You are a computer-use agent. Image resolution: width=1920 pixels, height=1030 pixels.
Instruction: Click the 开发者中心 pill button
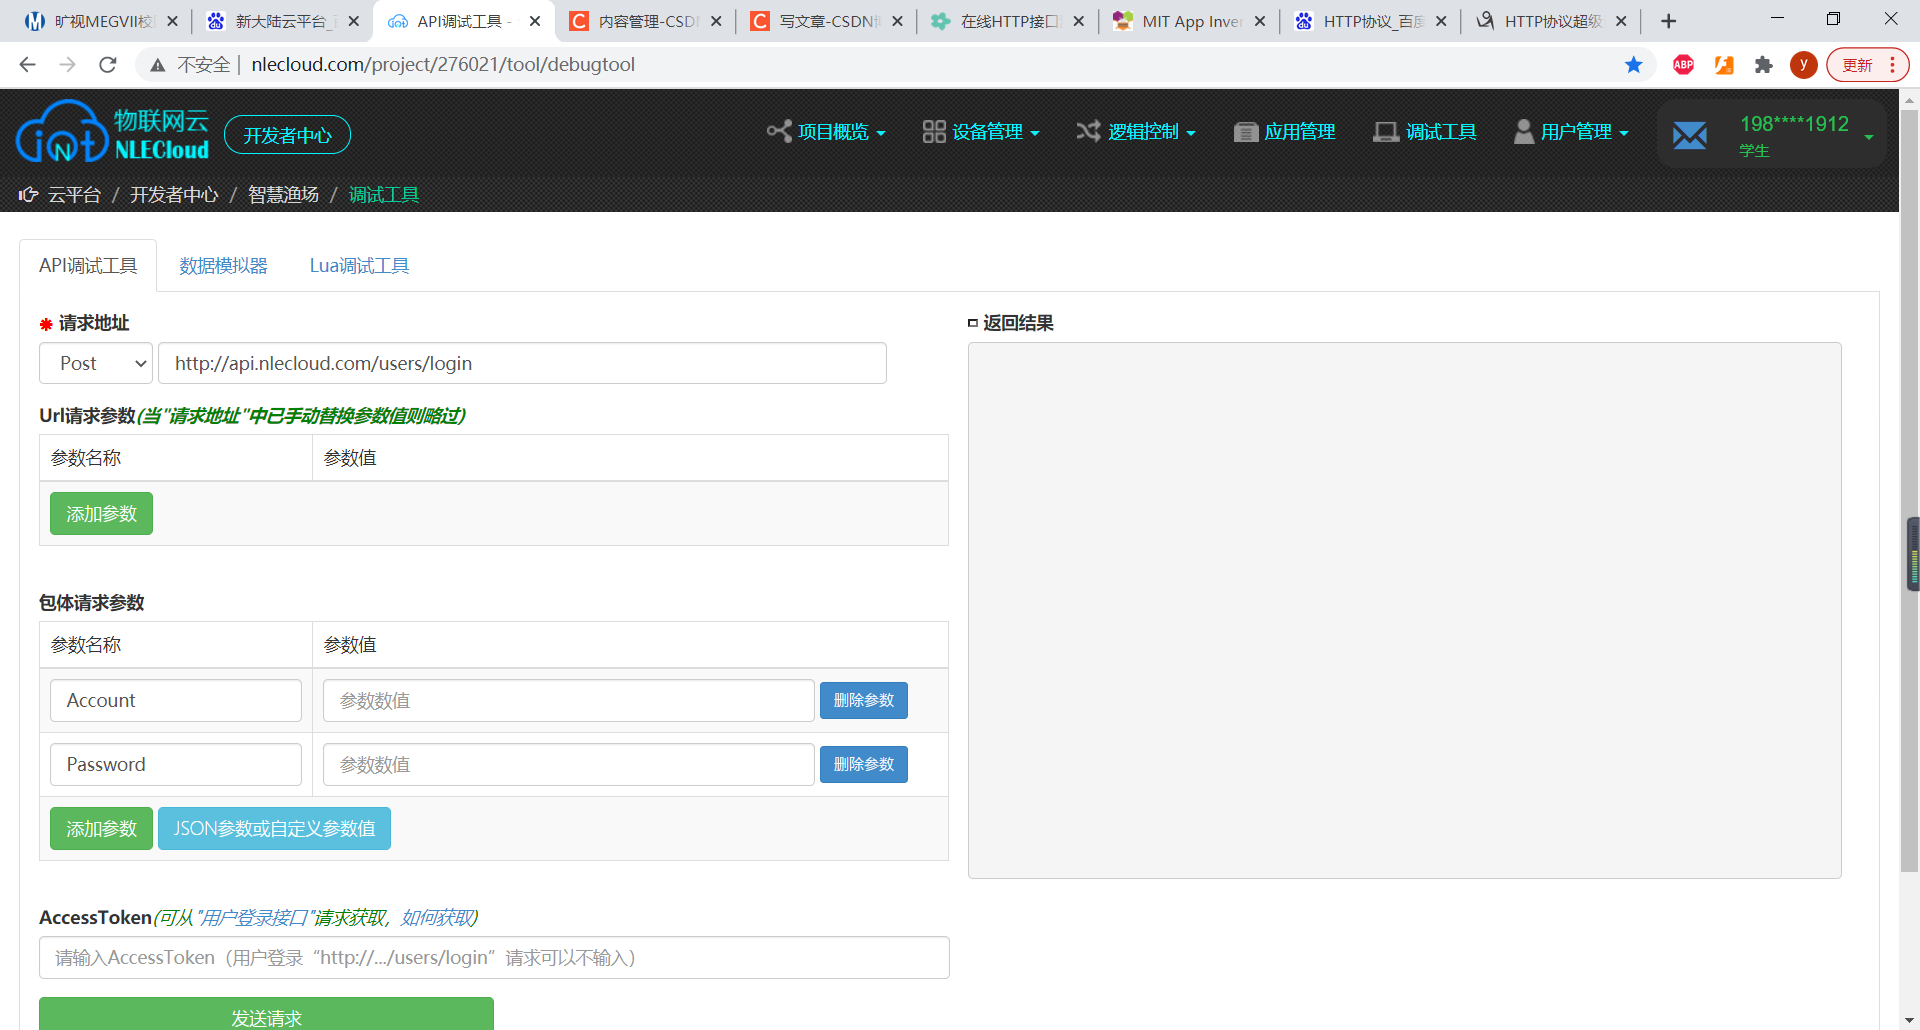click(x=287, y=135)
